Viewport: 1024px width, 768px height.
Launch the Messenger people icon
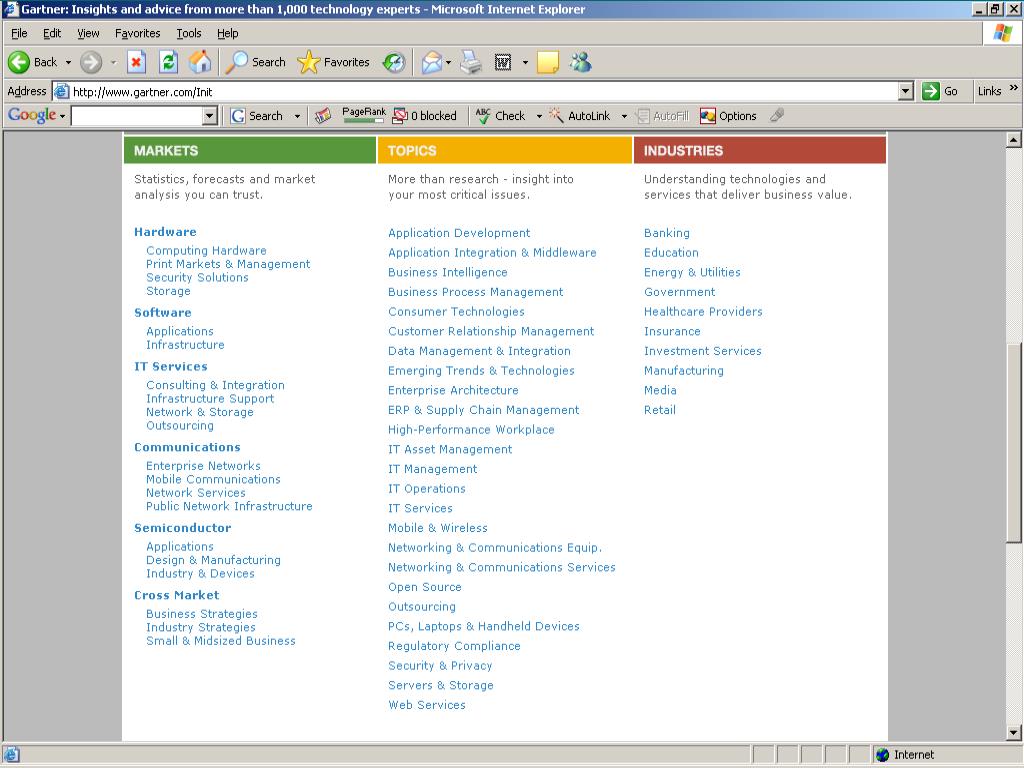pyautogui.click(x=580, y=63)
